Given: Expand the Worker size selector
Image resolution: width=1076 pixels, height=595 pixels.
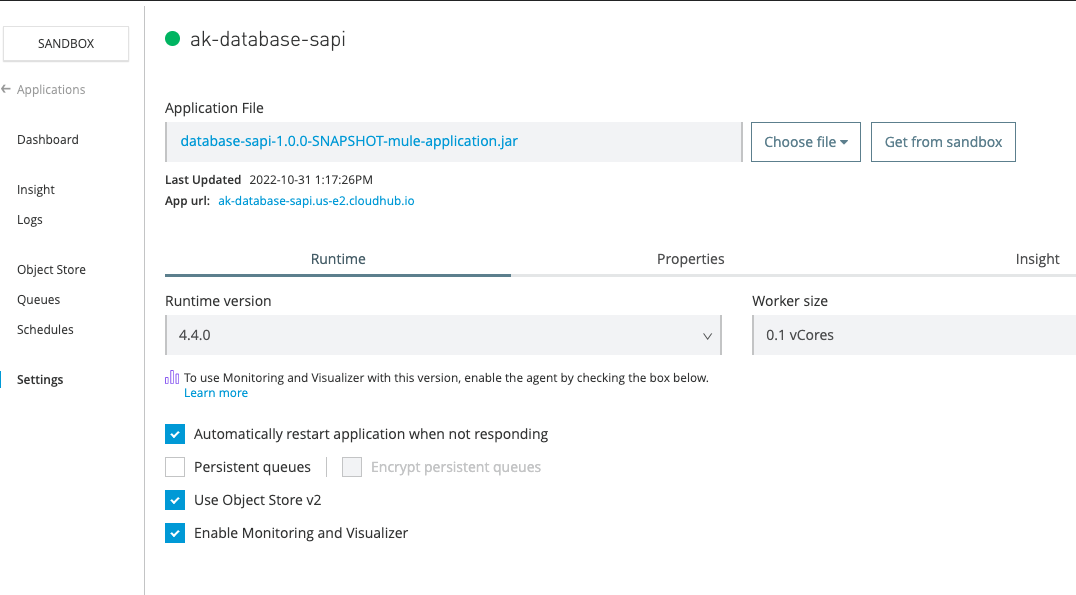Looking at the screenshot, I should click(x=913, y=335).
